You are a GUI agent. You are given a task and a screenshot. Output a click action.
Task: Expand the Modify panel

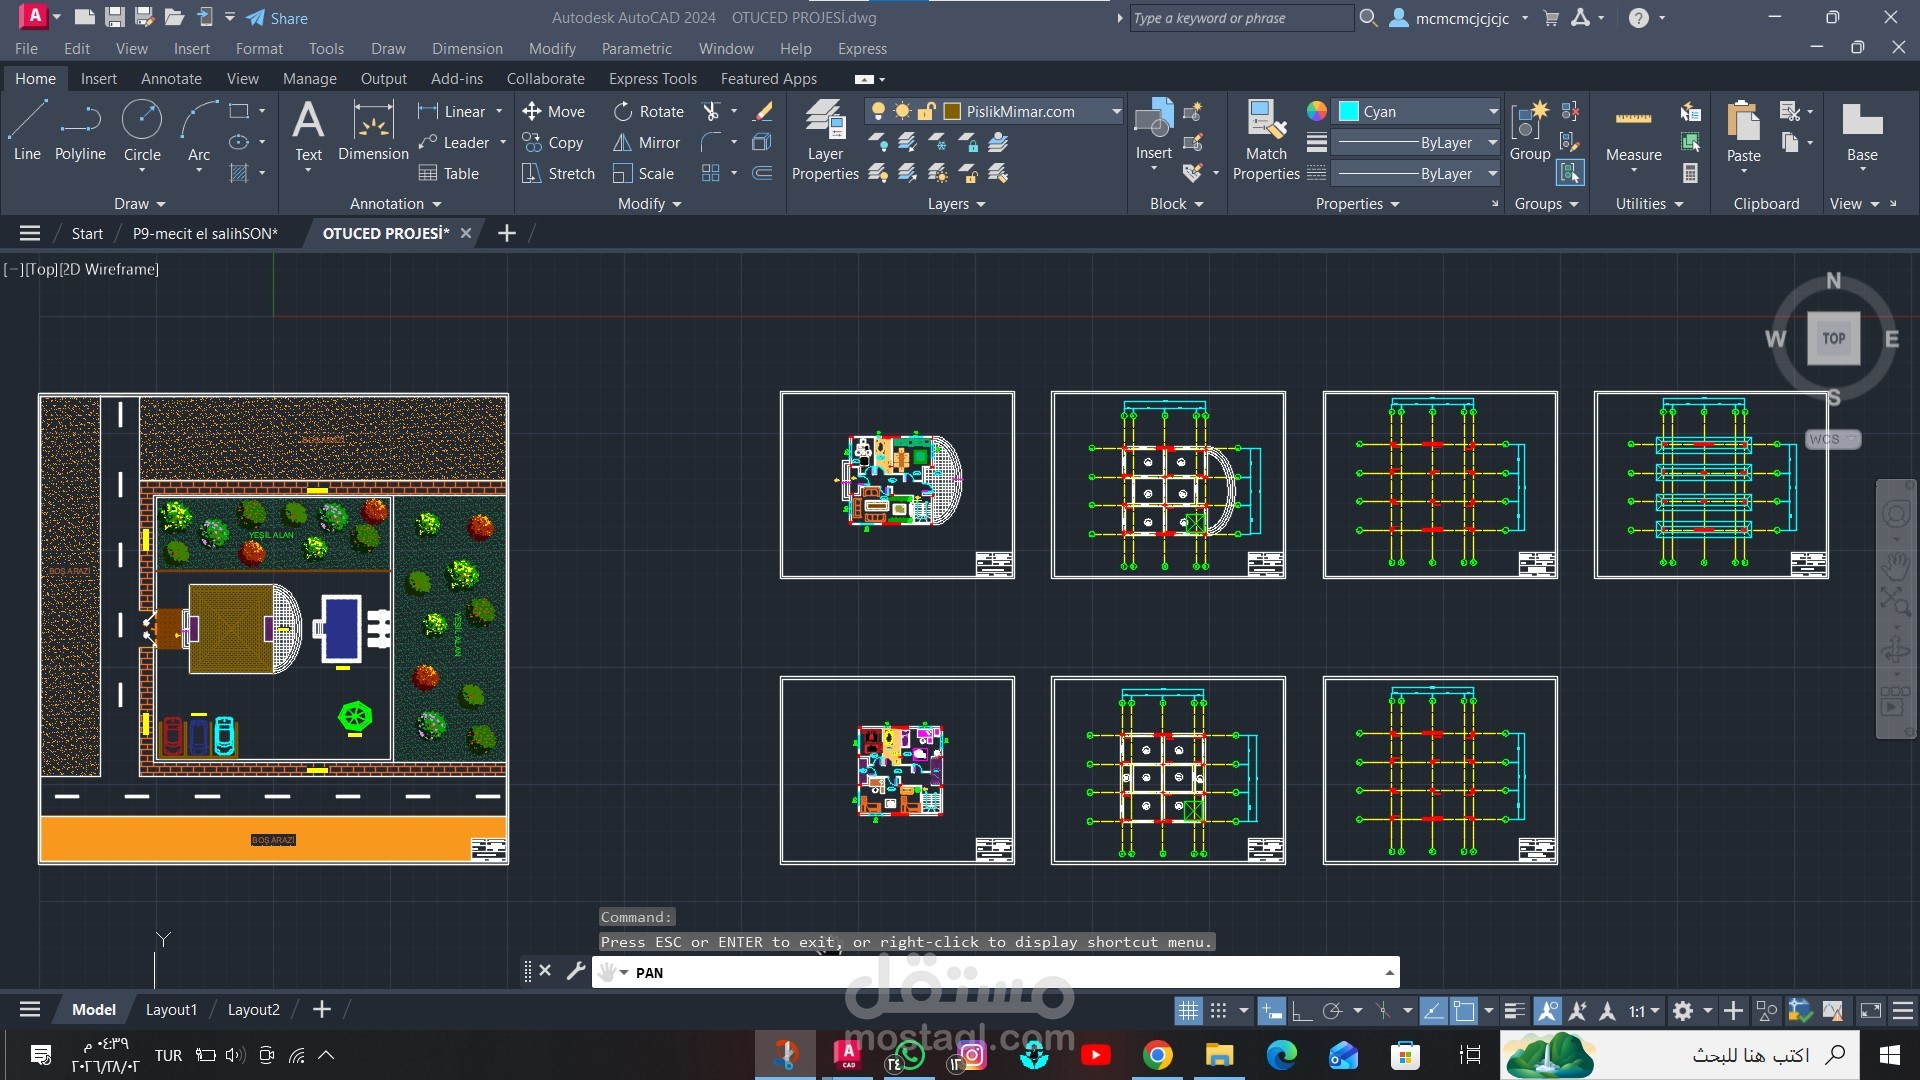coord(650,203)
